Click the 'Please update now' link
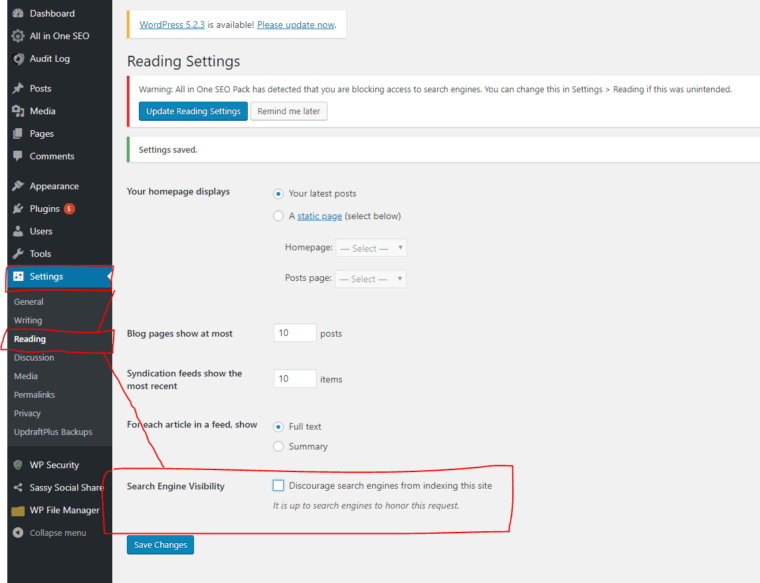The height and width of the screenshot is (583, 760). 296,25
